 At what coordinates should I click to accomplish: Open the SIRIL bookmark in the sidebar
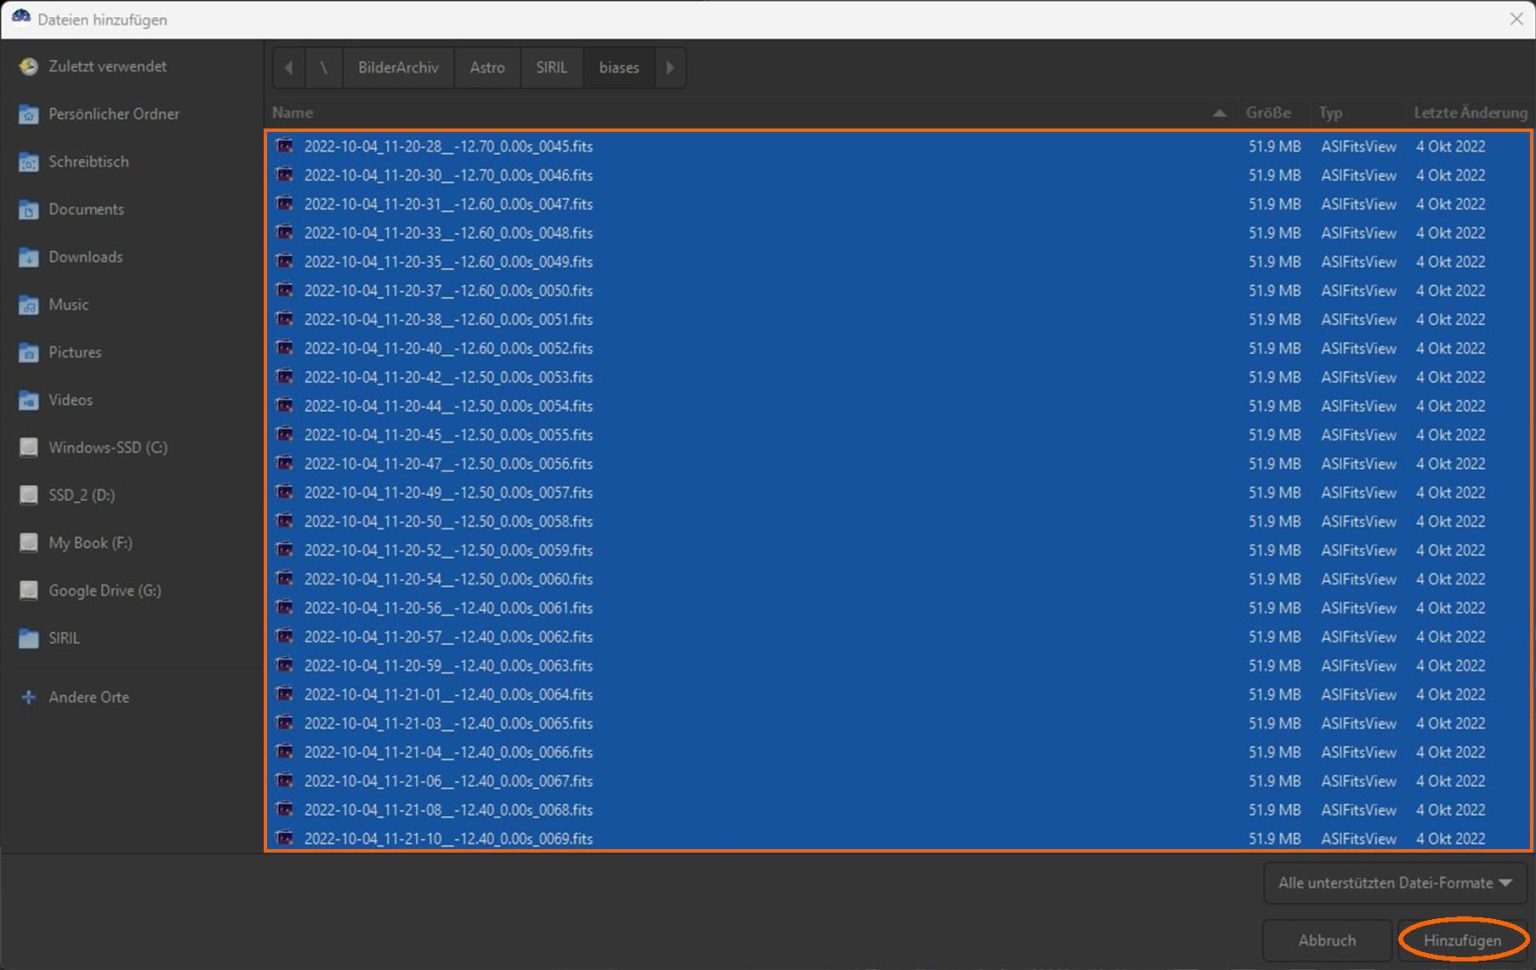(x=64, y=638)
